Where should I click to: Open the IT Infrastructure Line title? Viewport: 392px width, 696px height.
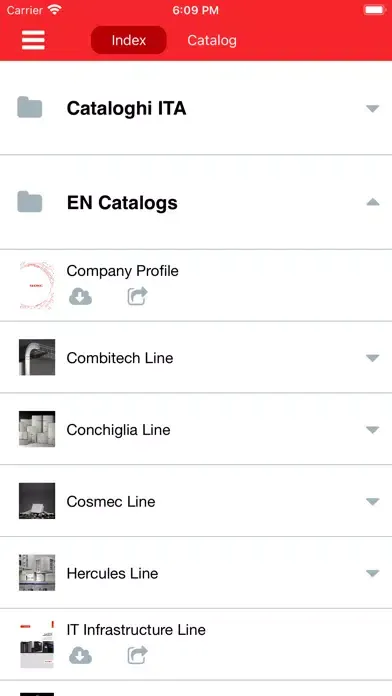point(136,629)
